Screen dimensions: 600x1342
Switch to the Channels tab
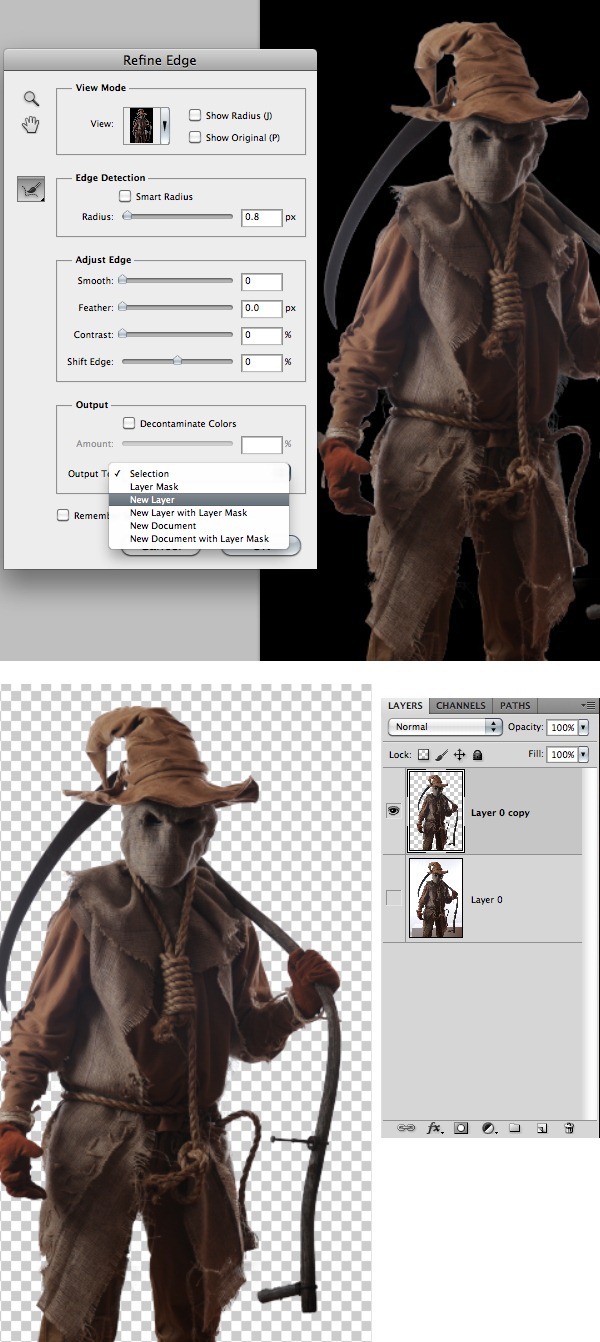coord(461,705)
